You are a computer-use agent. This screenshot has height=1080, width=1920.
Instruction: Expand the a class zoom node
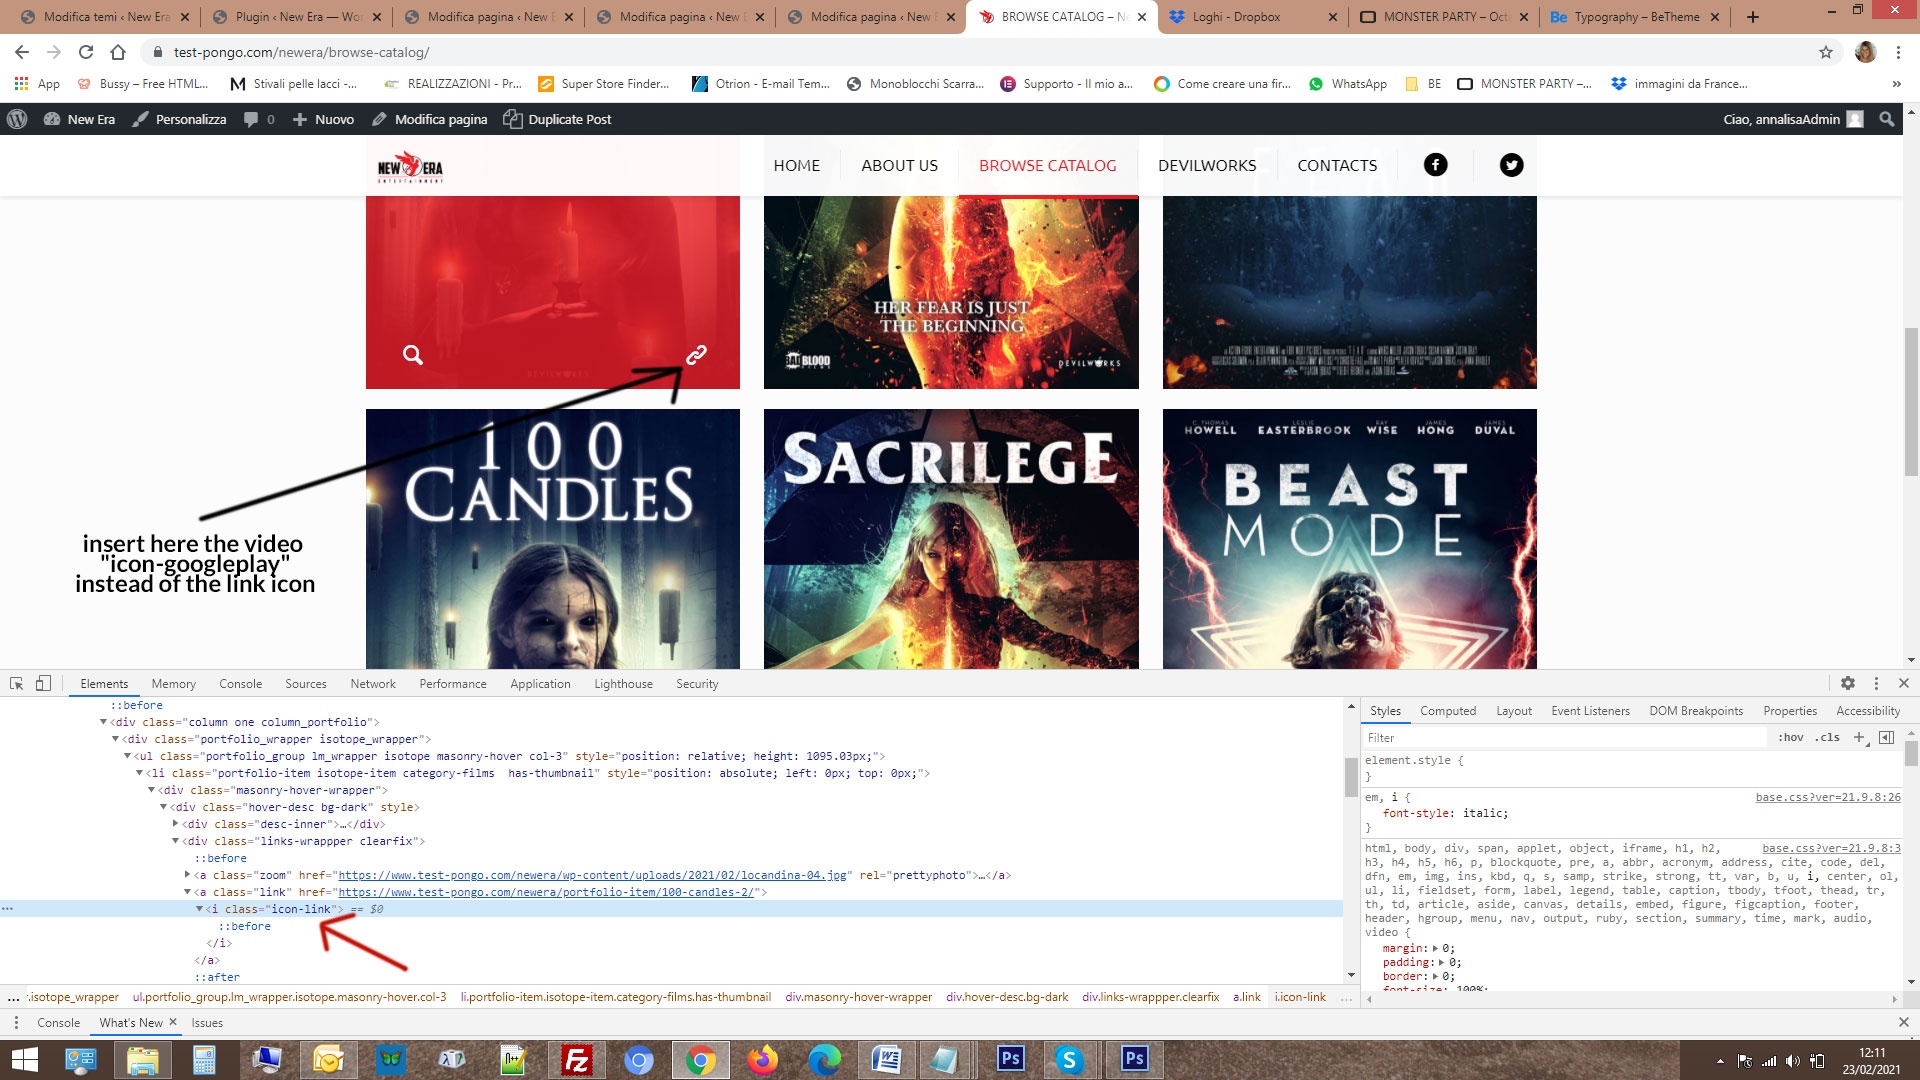pos(187,875)
